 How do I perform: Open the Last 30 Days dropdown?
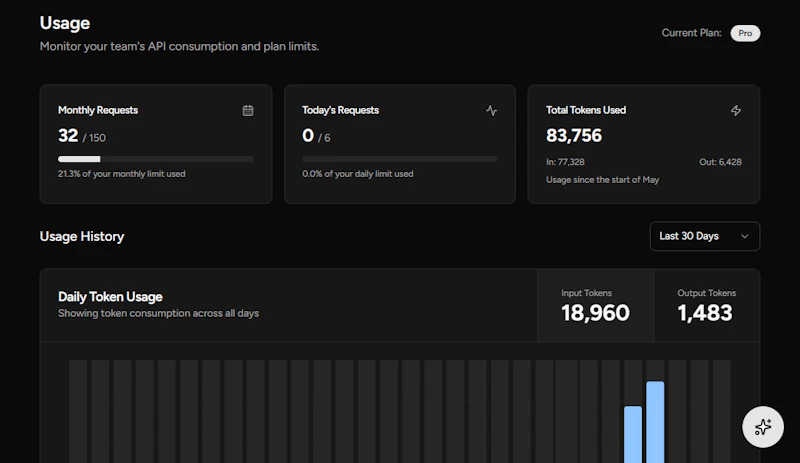[705, 236]
